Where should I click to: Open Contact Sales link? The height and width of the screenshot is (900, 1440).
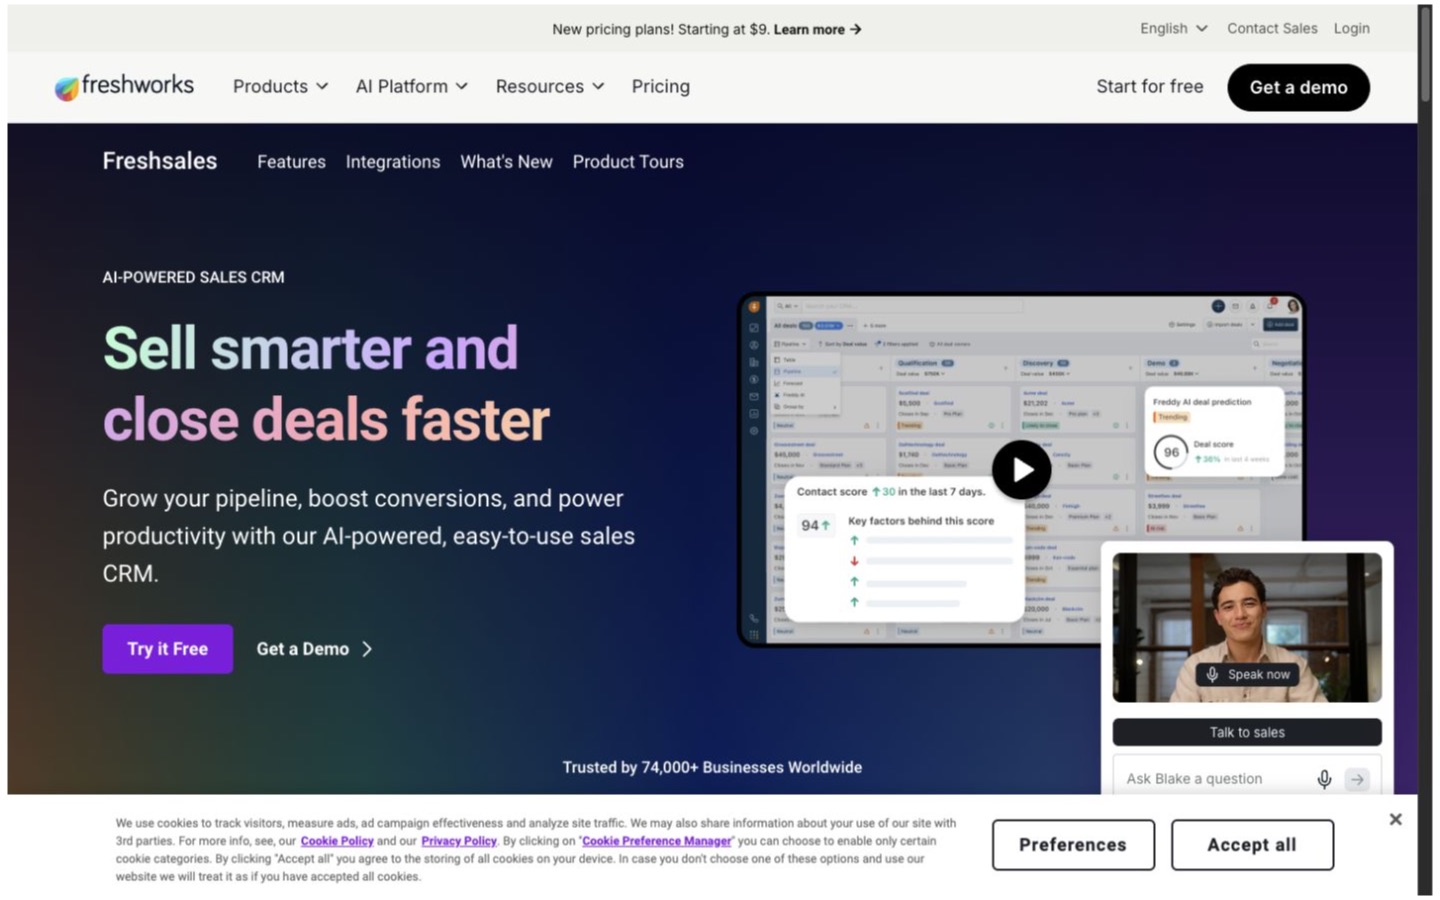tap(1272, 29)
